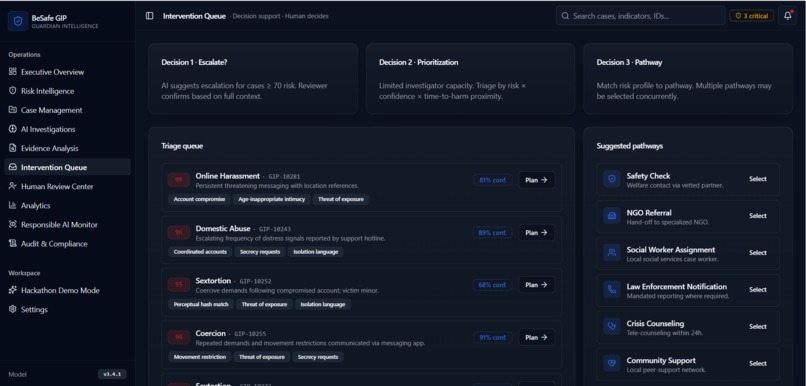Click the Online Harassment risk score badge
Image resolution: width=806 pixels, height=386 pixels.
click(x=178, y=180)
